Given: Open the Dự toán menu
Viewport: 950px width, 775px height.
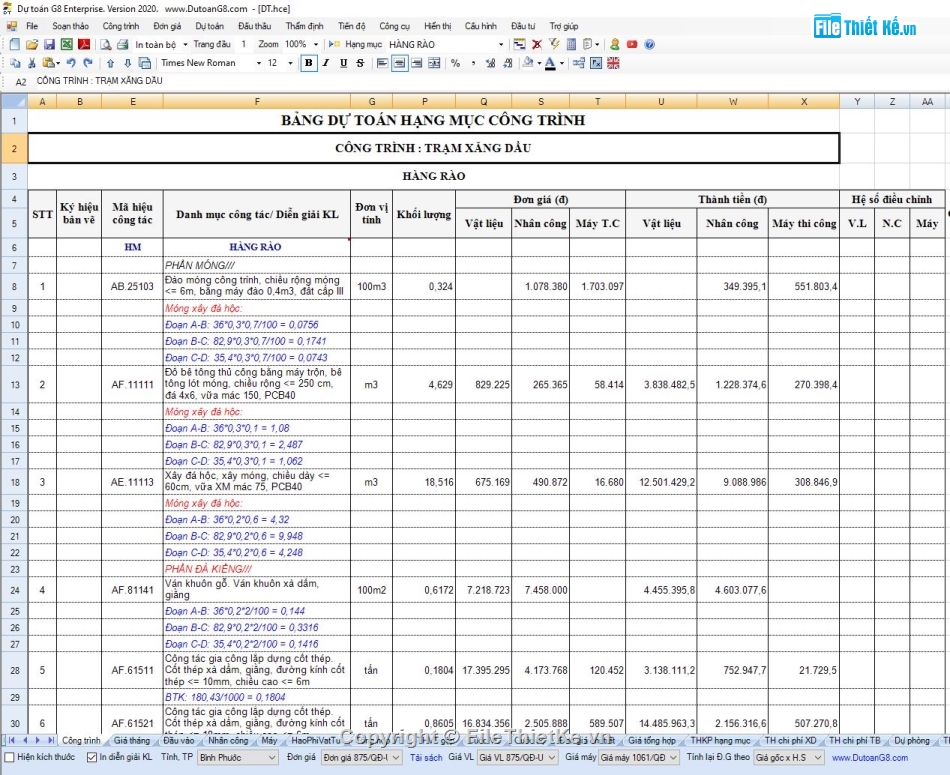Looking at the screenshot, I should [210, 26].
